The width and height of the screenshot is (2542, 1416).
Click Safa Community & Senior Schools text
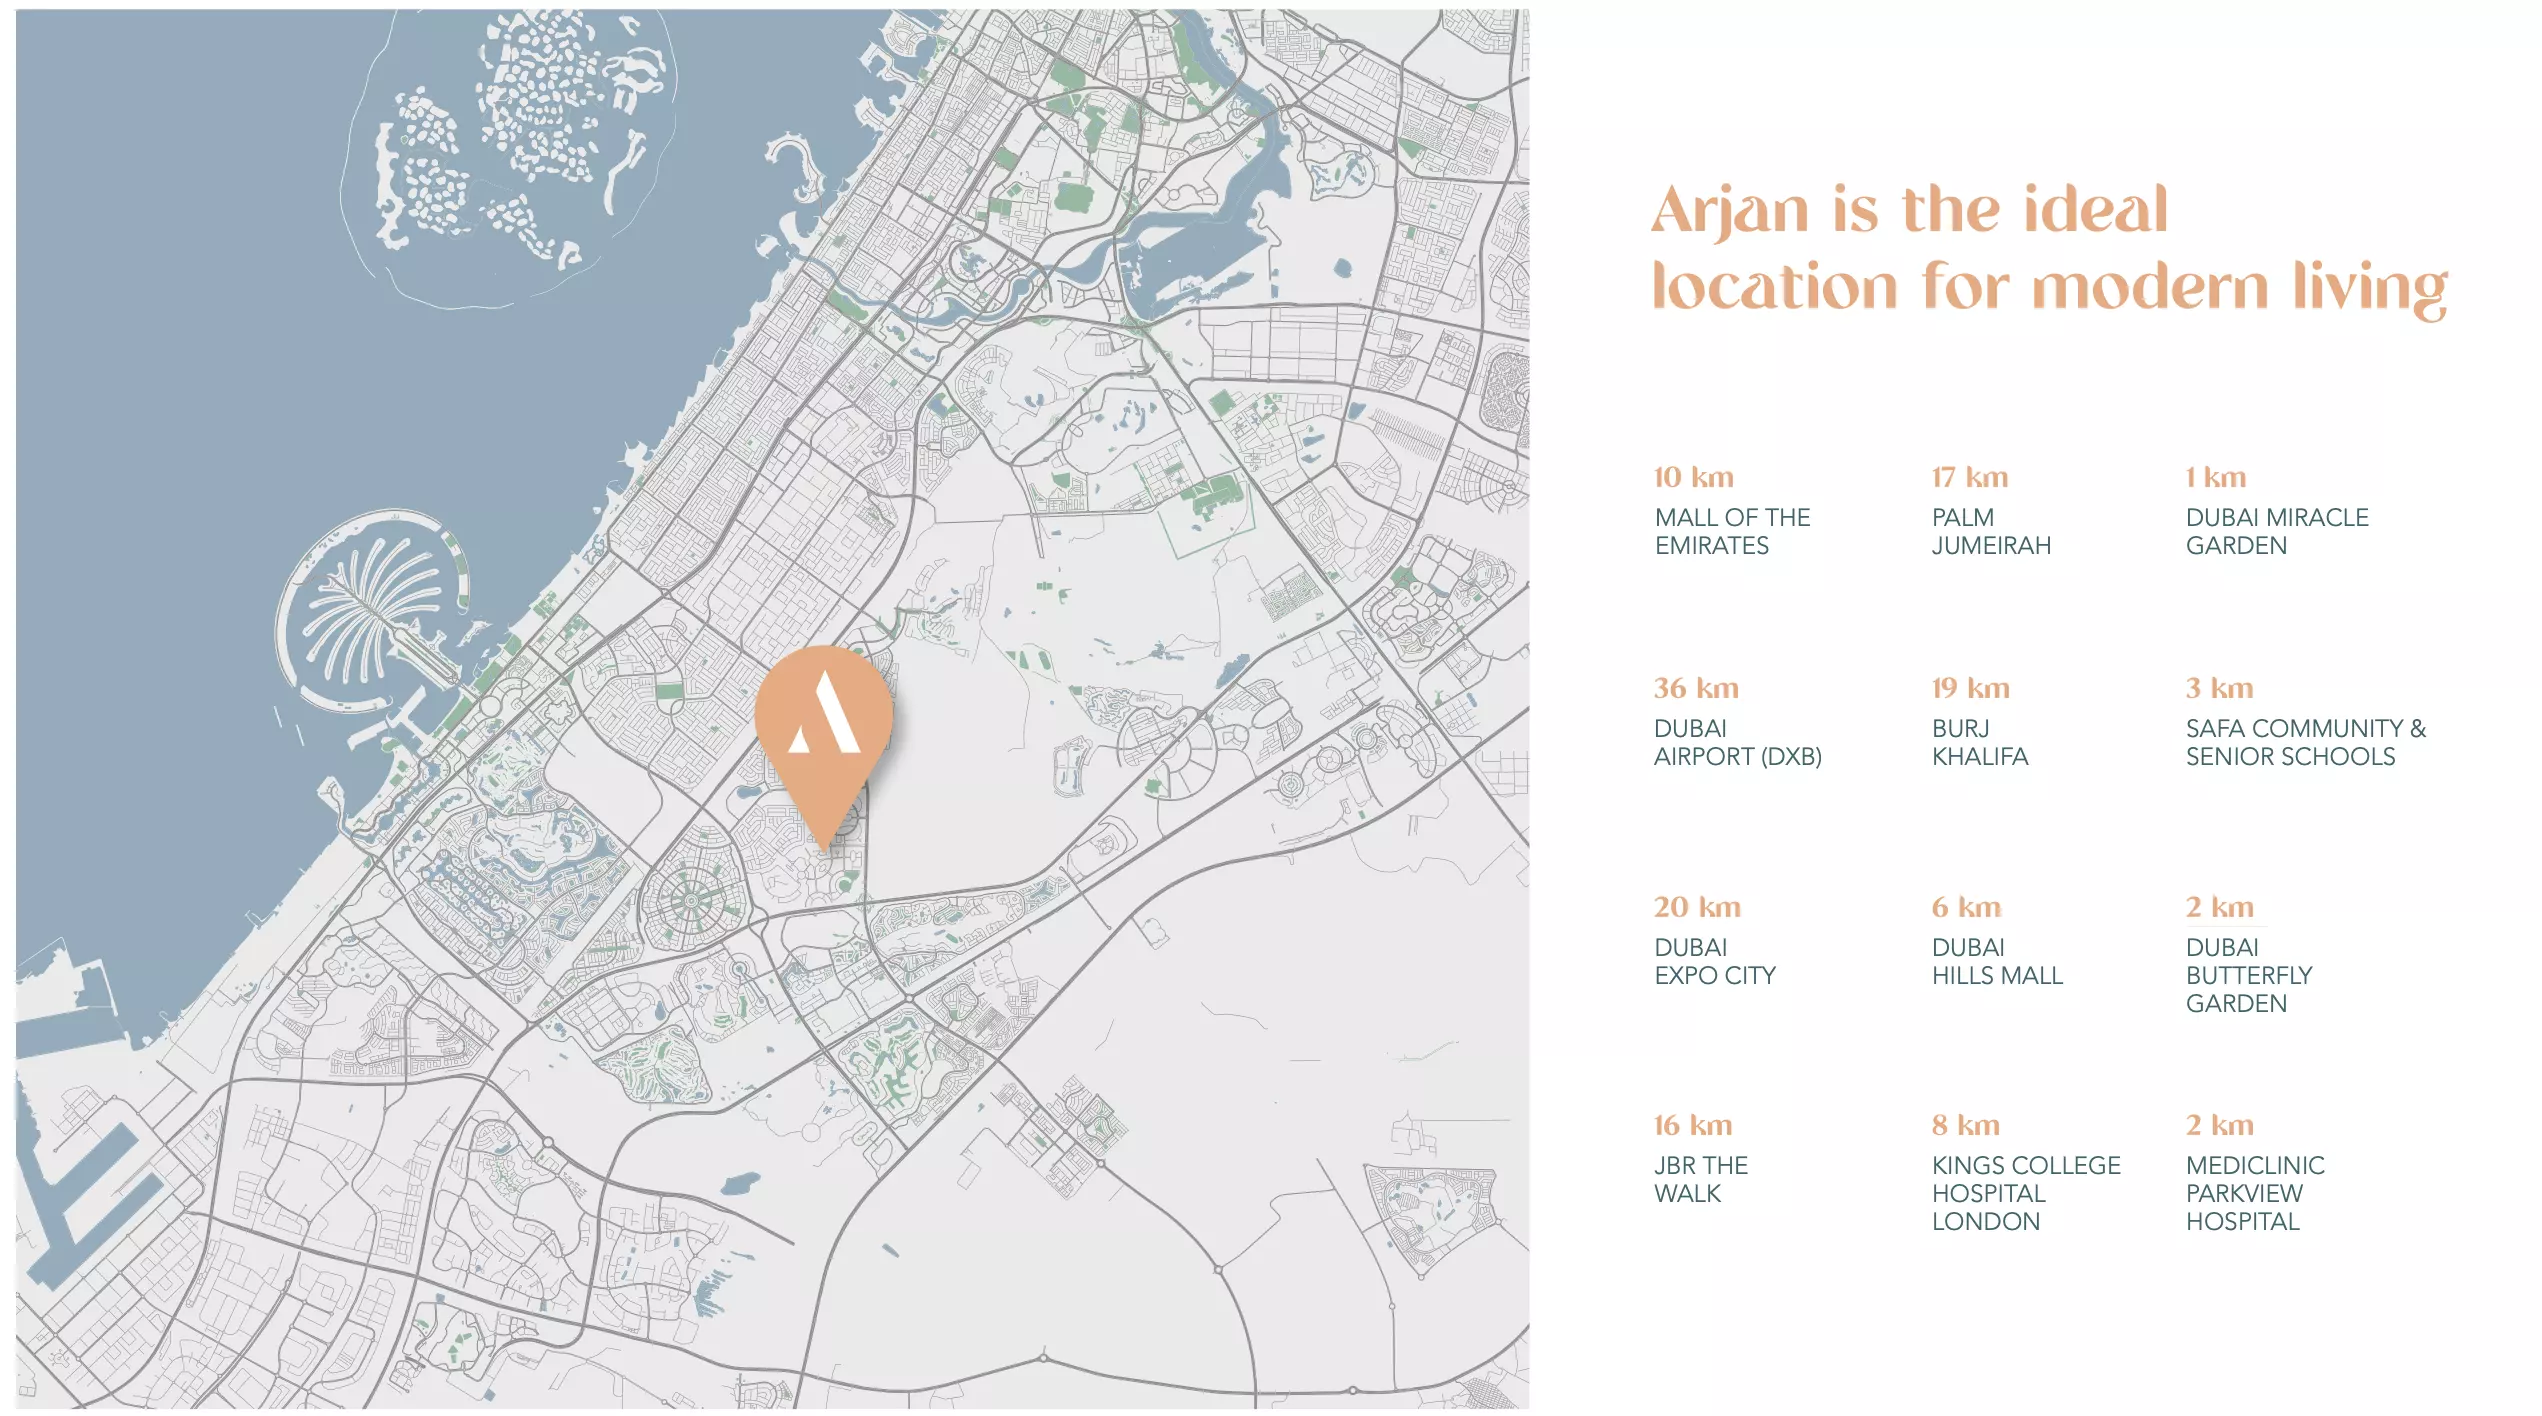(x=2305, y=742)
